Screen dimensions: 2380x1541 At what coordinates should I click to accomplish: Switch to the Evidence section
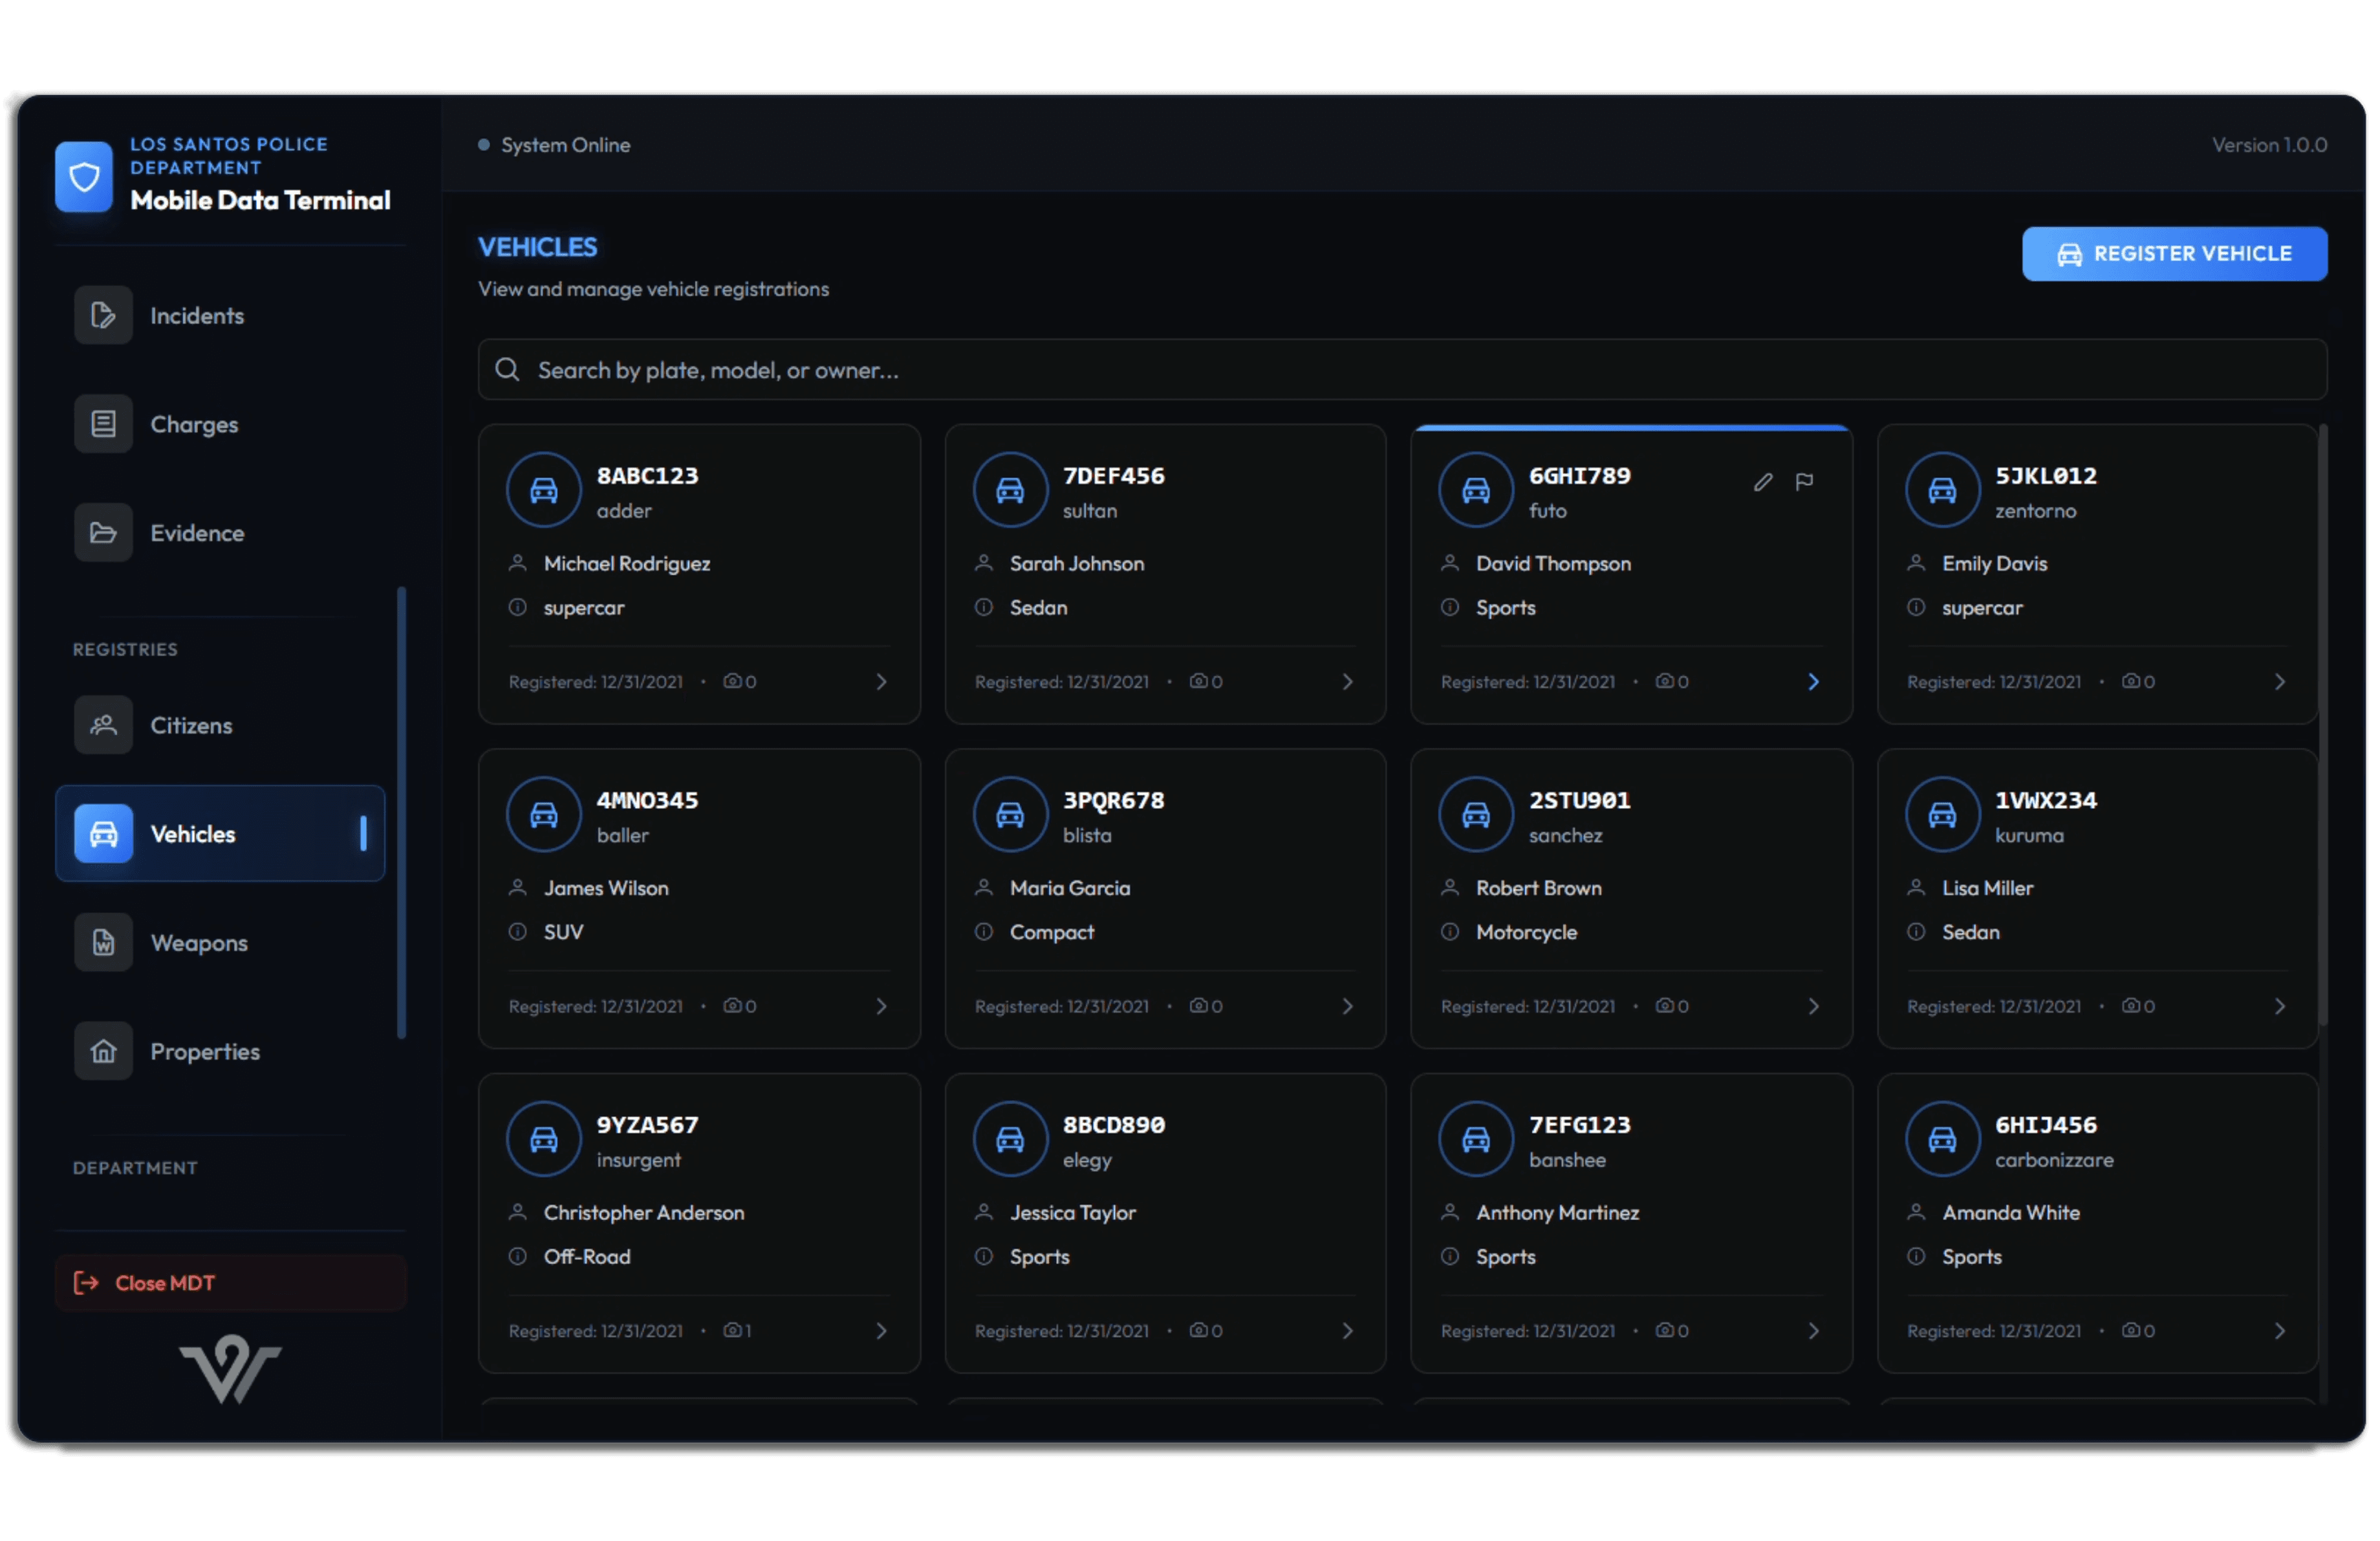click(220, 533)
